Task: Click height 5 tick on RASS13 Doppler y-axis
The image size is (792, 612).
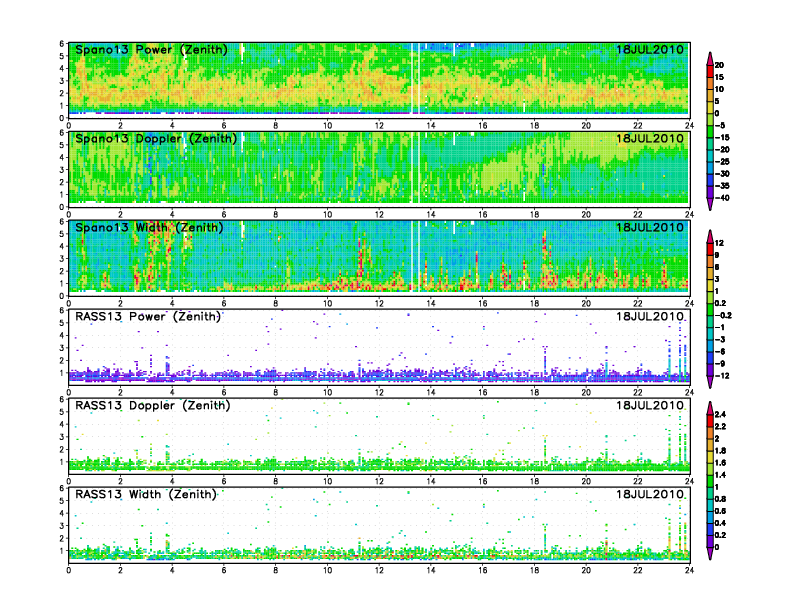Action: pos(62,412)
